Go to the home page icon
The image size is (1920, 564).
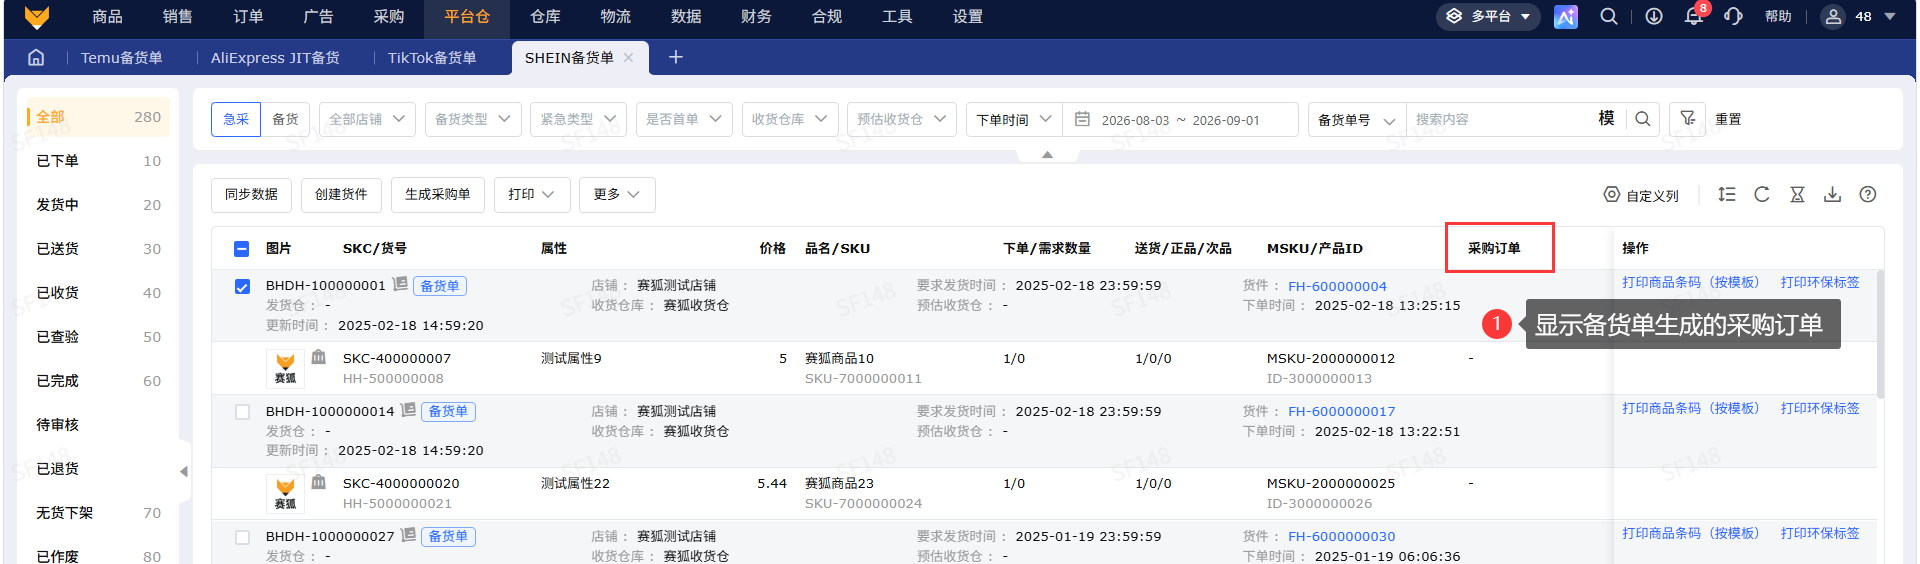pos(36,57)
